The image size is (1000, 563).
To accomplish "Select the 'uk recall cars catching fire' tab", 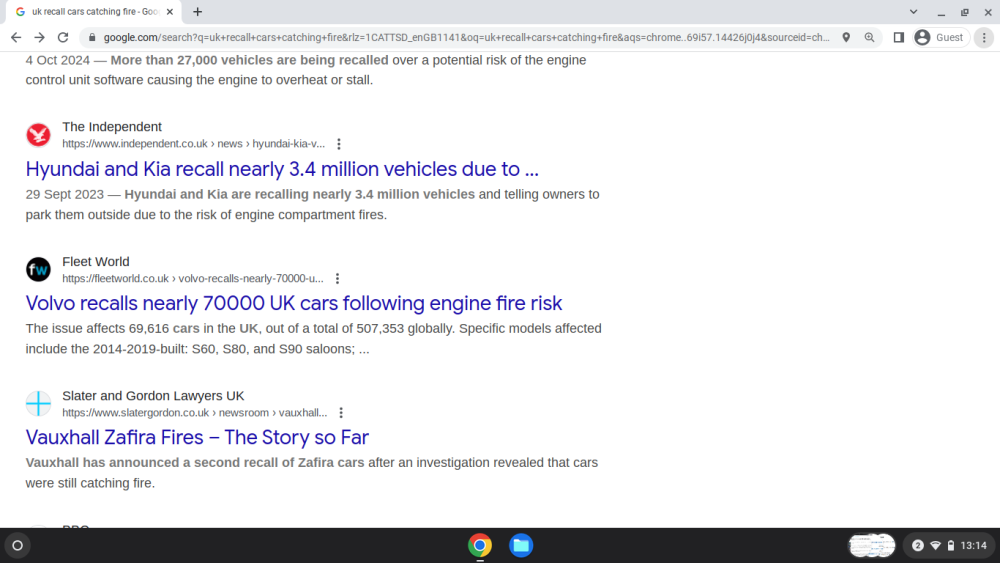I will point(95,11).
